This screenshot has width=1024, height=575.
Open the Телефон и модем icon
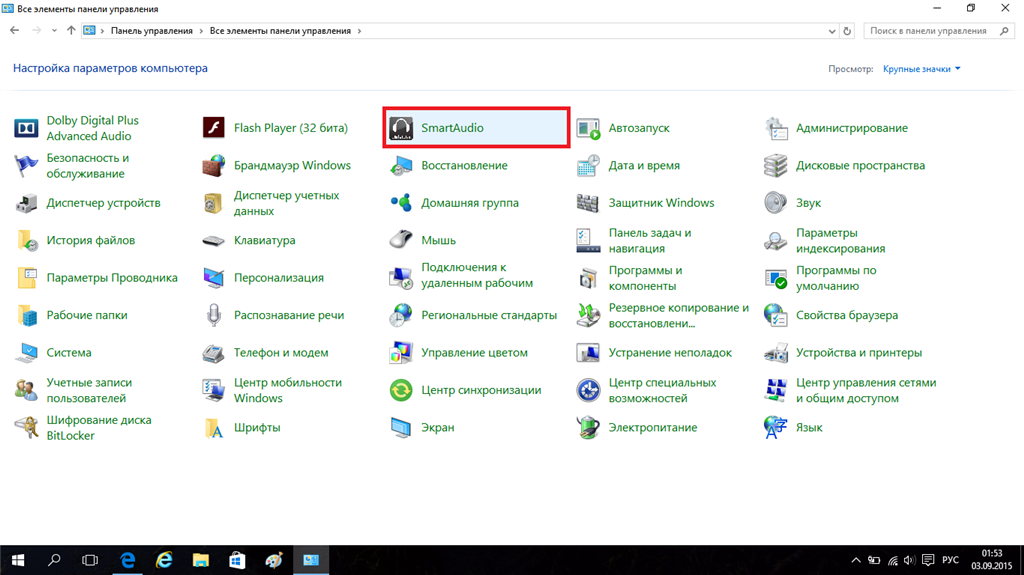coord(214,353)
